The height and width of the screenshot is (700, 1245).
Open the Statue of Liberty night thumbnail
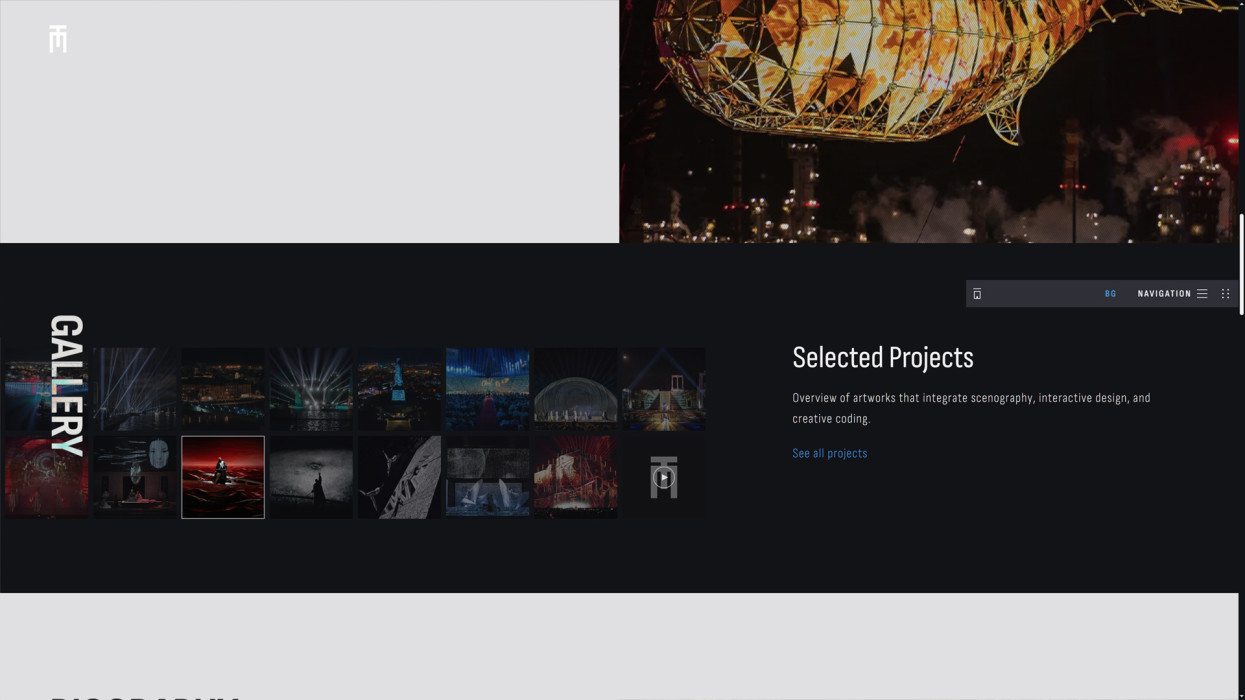coord(399,389)
